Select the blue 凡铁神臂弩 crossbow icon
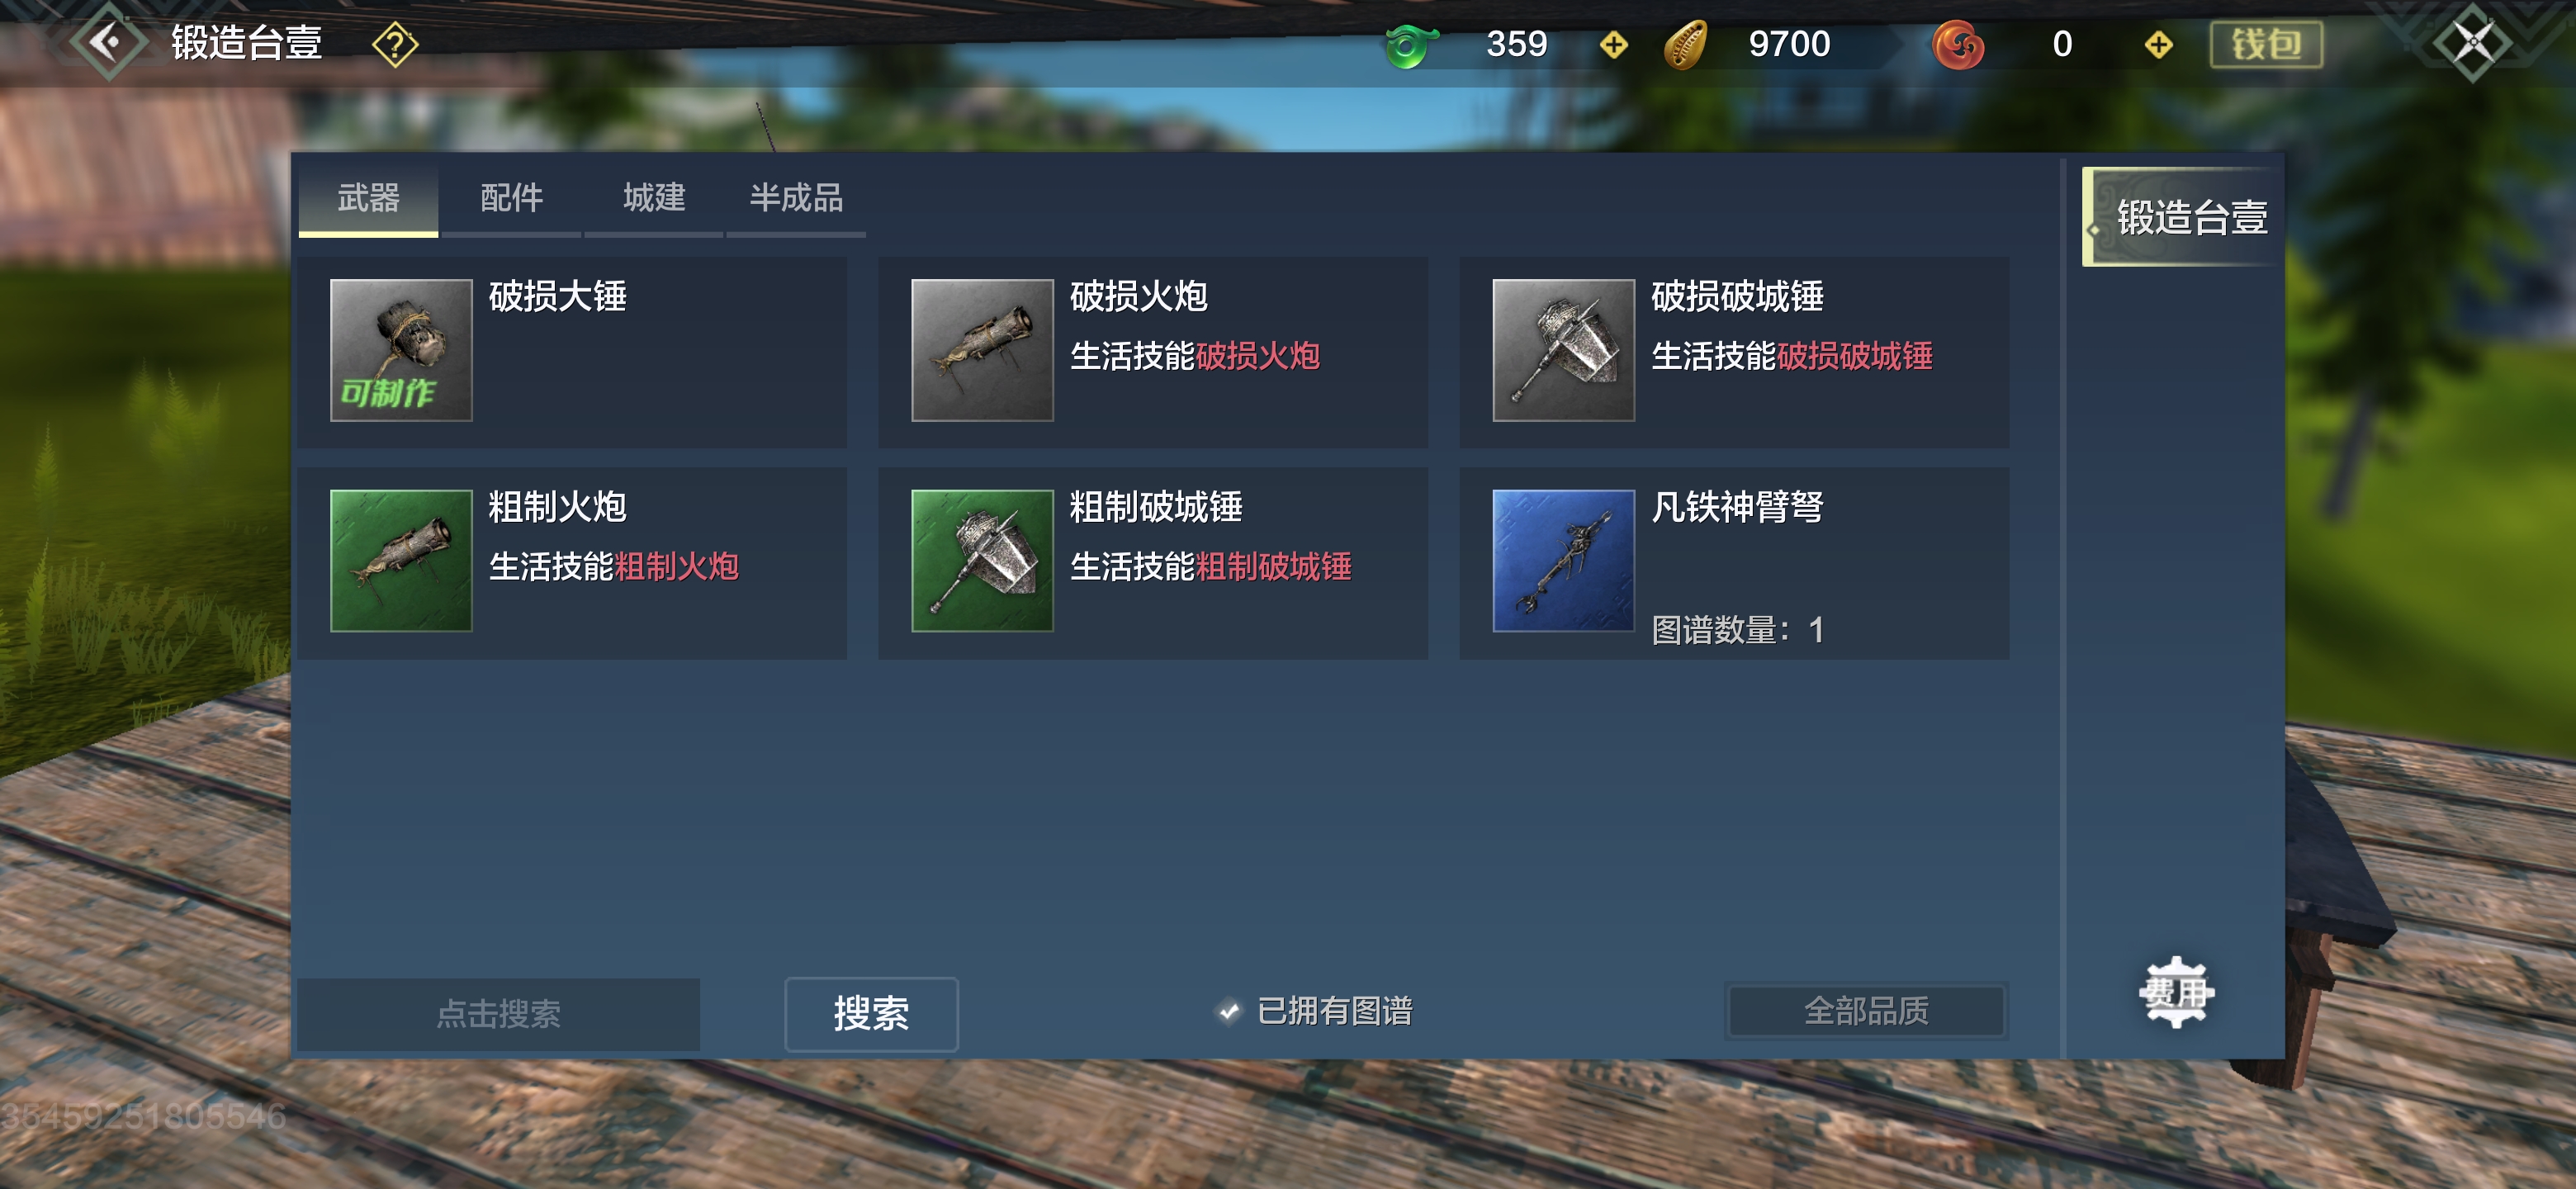This screenshot has height=1189, width=2576. point(1563,560)
